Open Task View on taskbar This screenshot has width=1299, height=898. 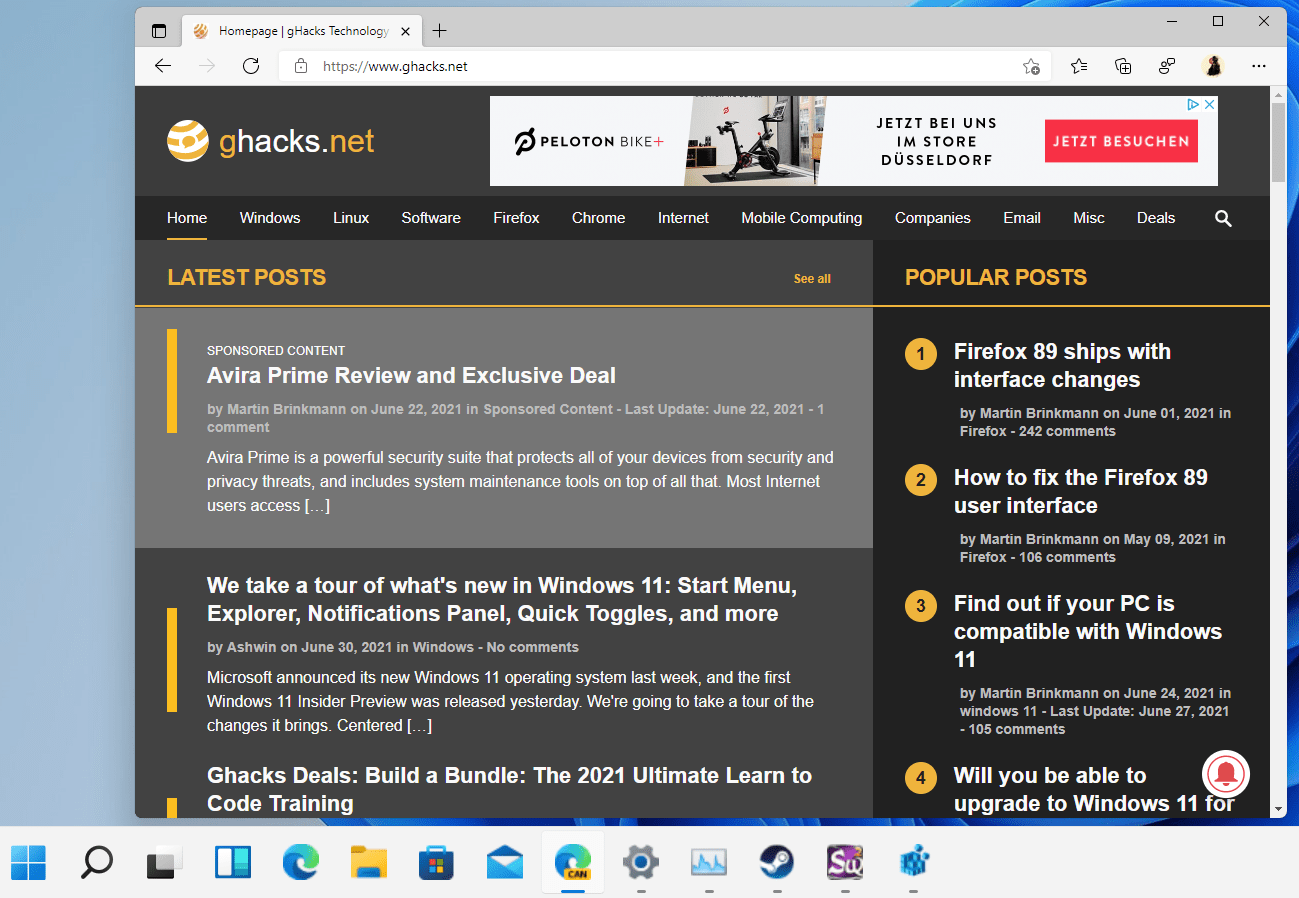[165, 862]
